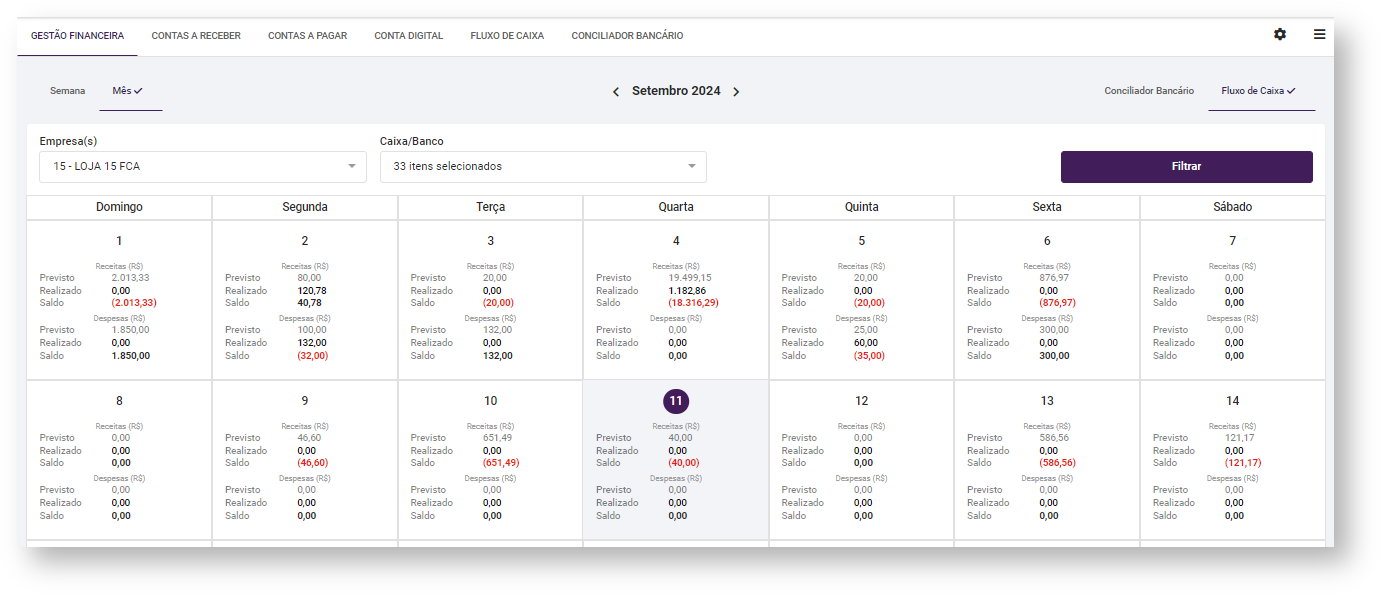Select Fluxo de Caixa view toggle
The height and width of the screenshot is (595, 1382).
(1257, 91)
